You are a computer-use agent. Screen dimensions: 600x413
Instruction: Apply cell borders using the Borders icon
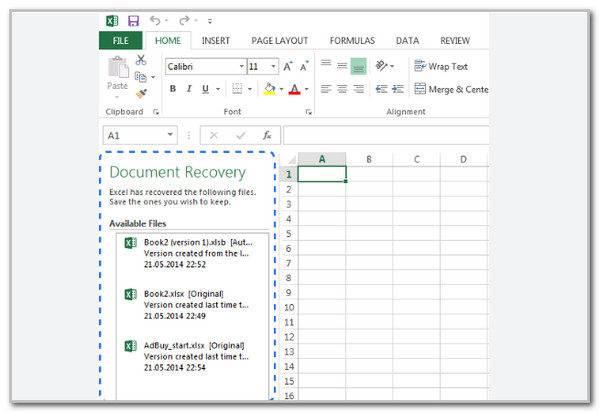pyautogui.click(x=237, y=89)
